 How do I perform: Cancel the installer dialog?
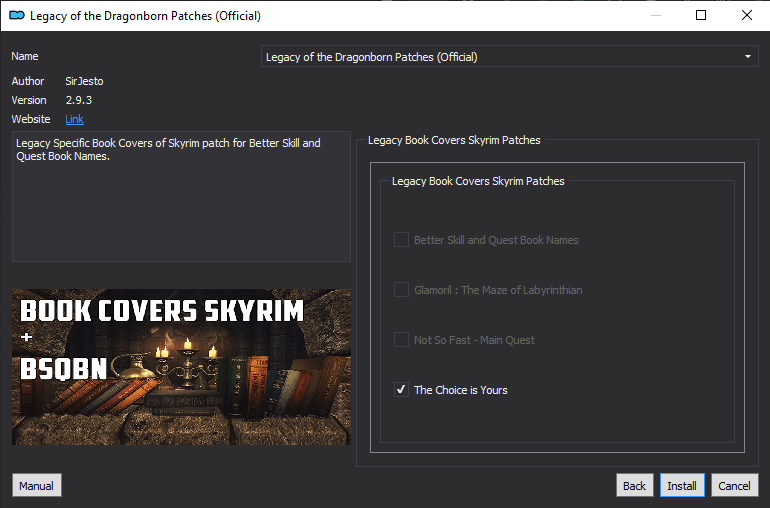(x=735, y=485)
